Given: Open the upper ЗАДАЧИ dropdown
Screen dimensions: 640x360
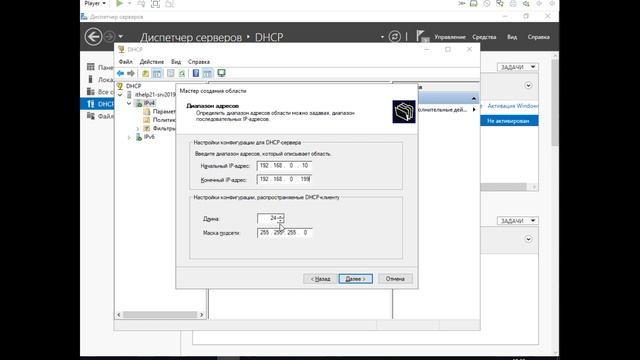Looking at the screenshot, I should coord(518,67).
